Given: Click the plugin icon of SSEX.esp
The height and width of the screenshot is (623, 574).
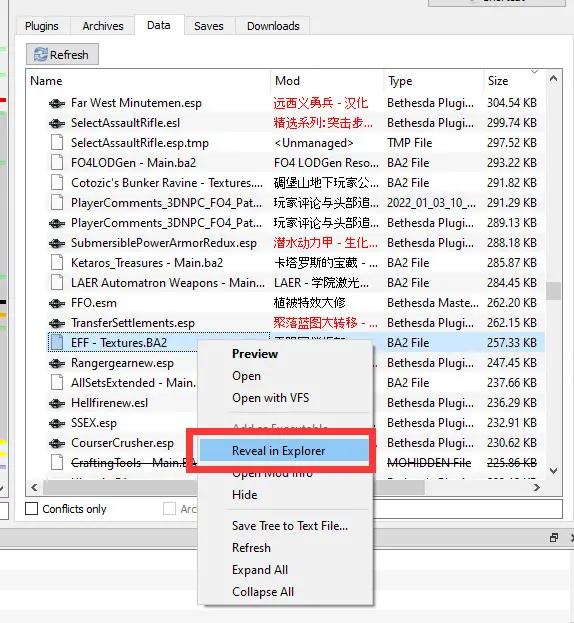Looking at the screenshot, I should tap(57, 424).
